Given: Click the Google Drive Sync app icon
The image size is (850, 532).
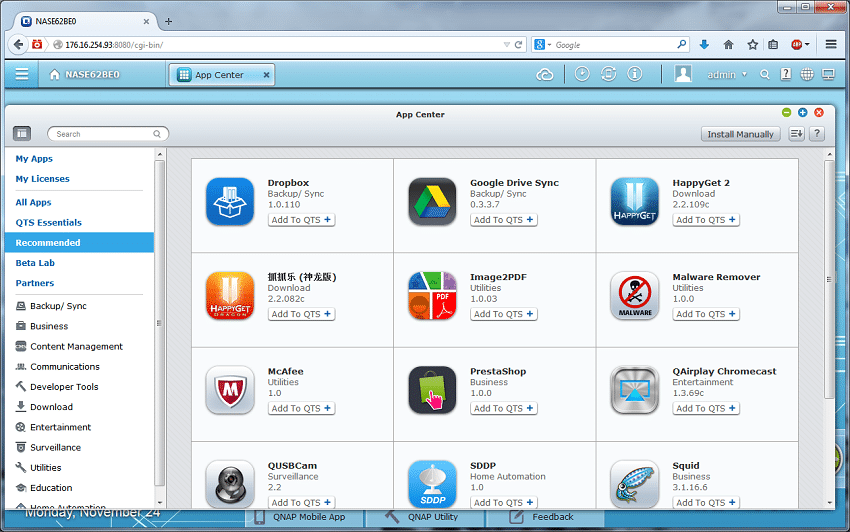Looking at the screenshot, I should [x=432, y=202].
